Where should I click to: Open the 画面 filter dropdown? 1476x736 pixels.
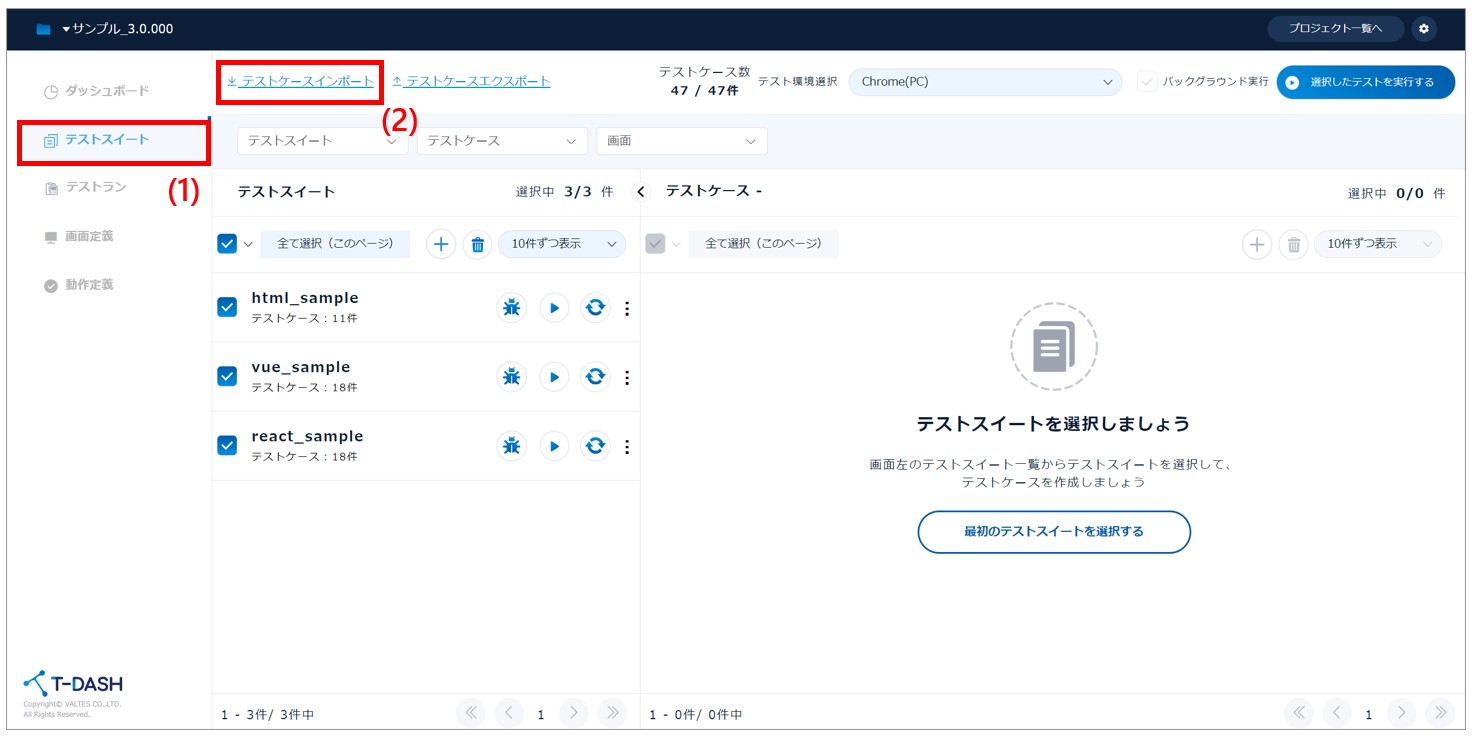(681, 141)
